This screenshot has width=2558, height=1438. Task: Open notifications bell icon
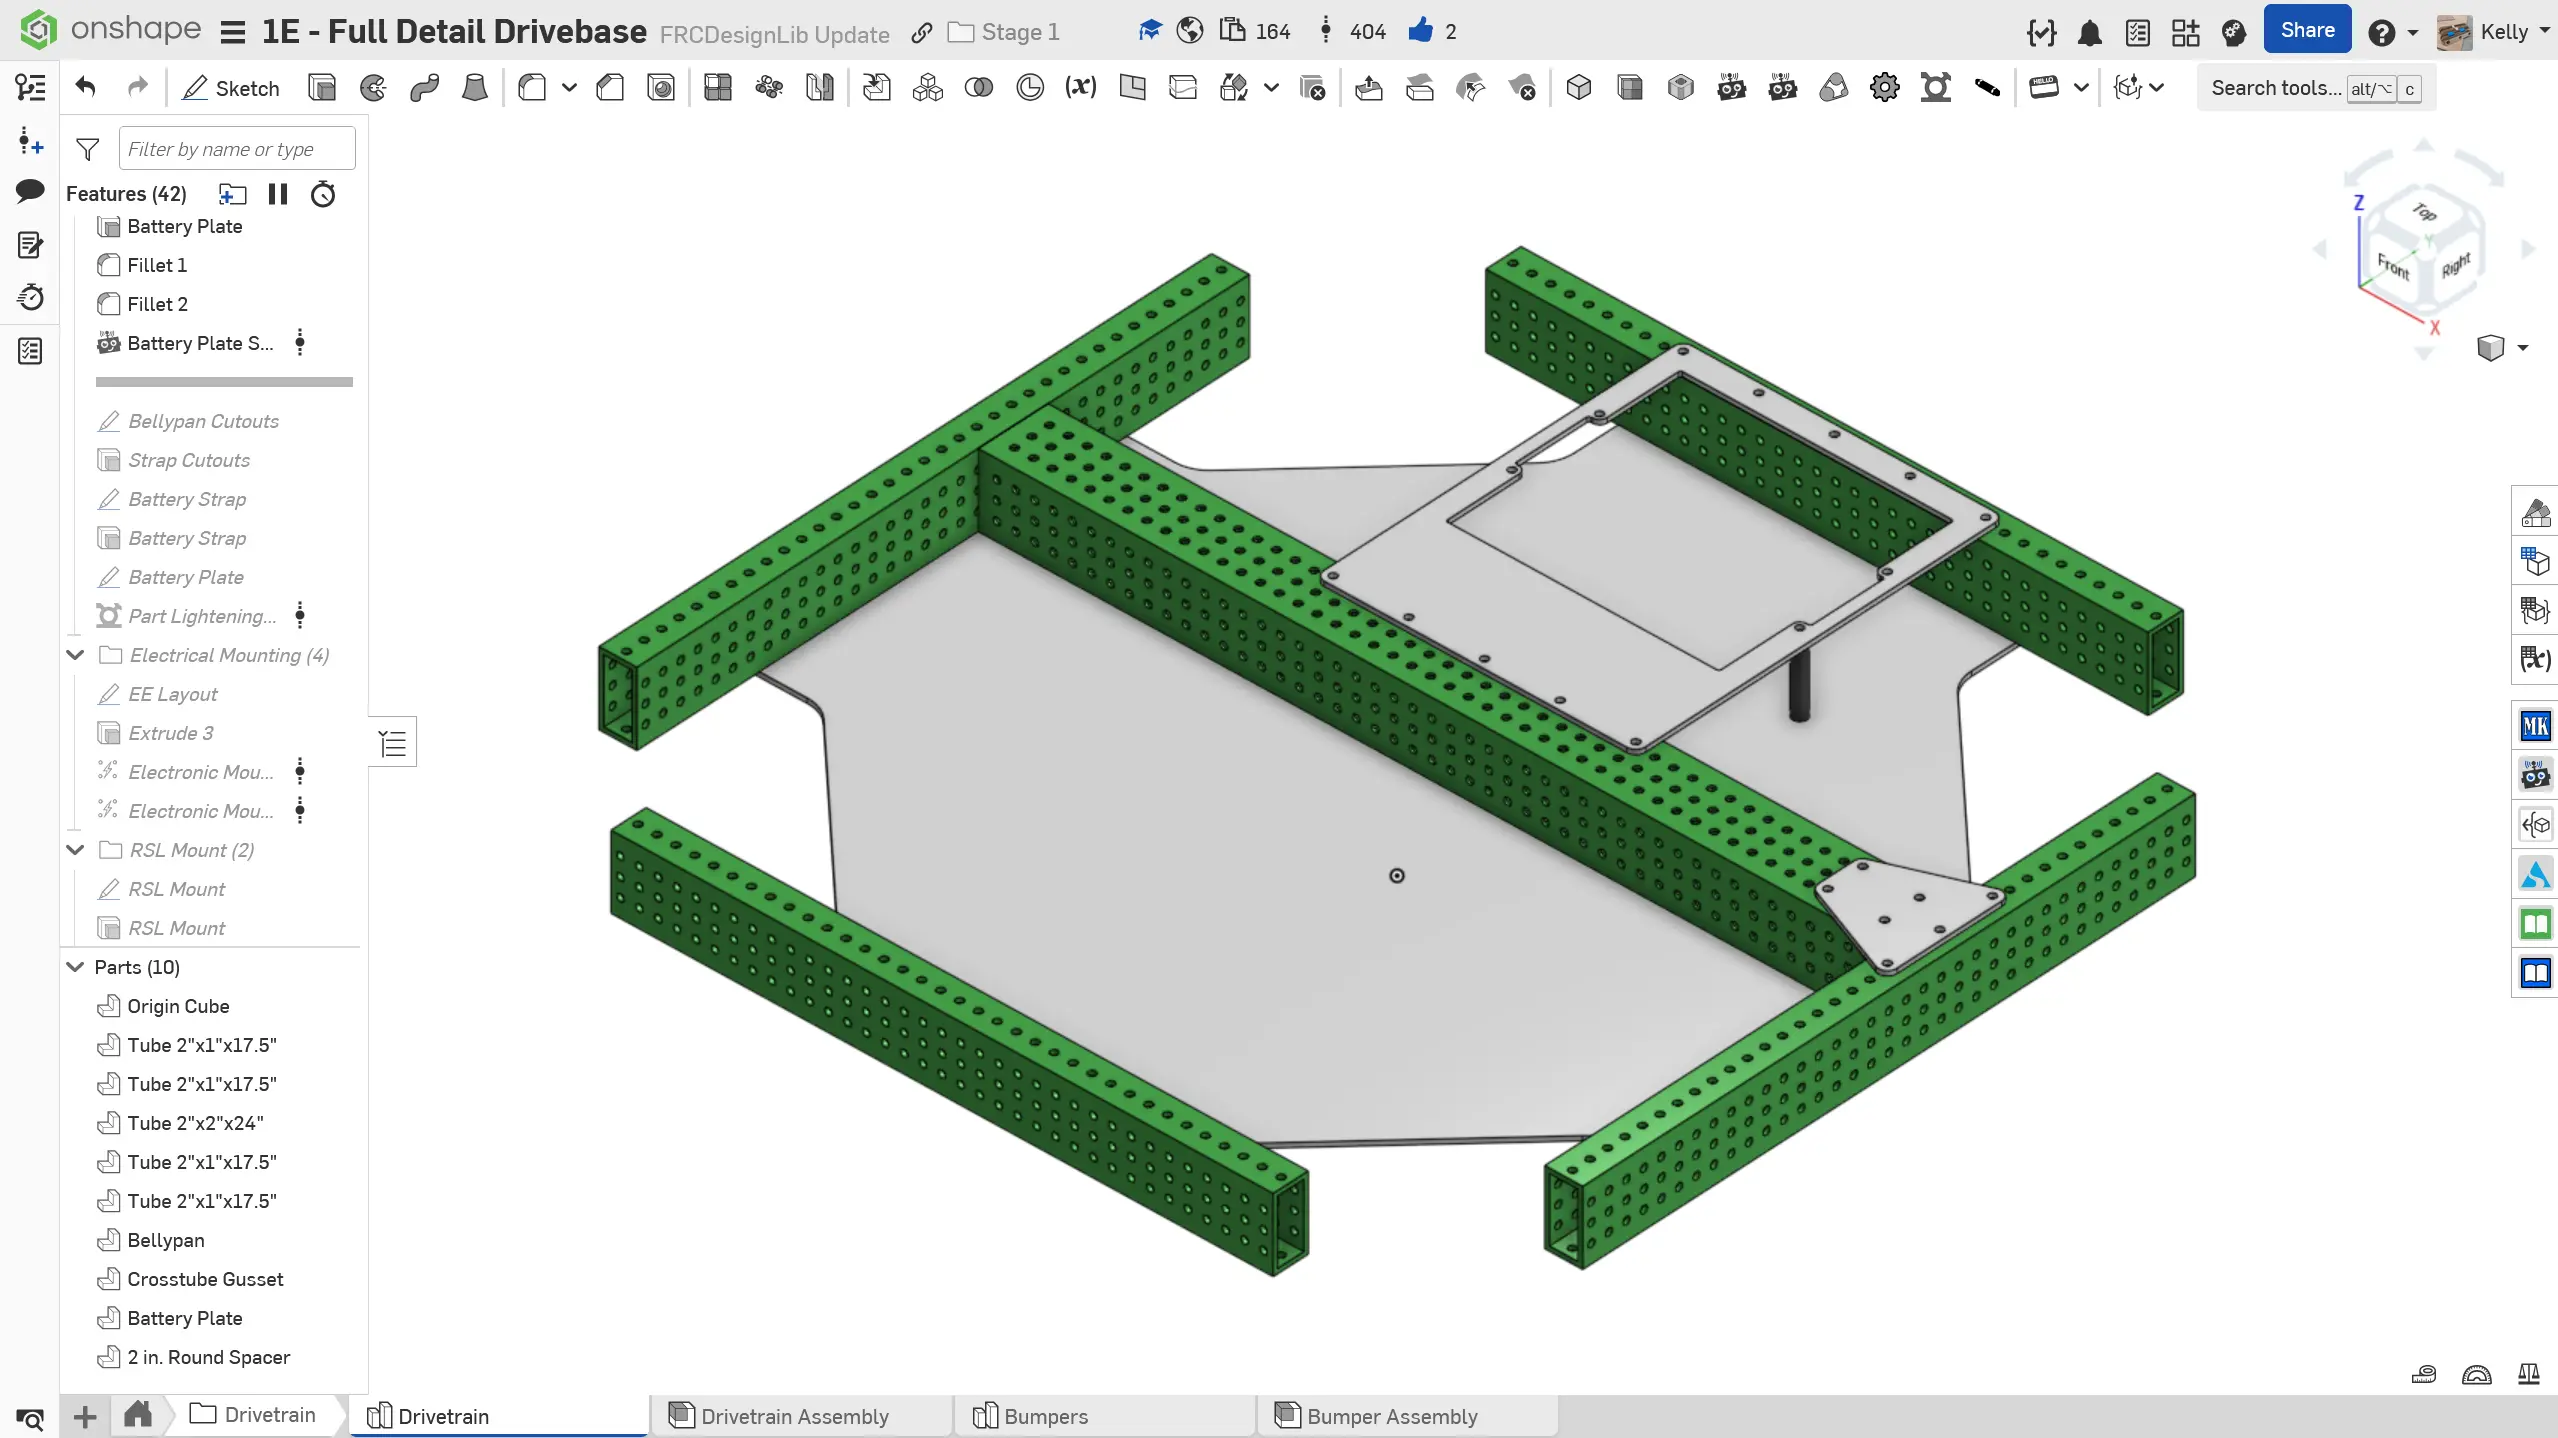tap(2089, 32)
